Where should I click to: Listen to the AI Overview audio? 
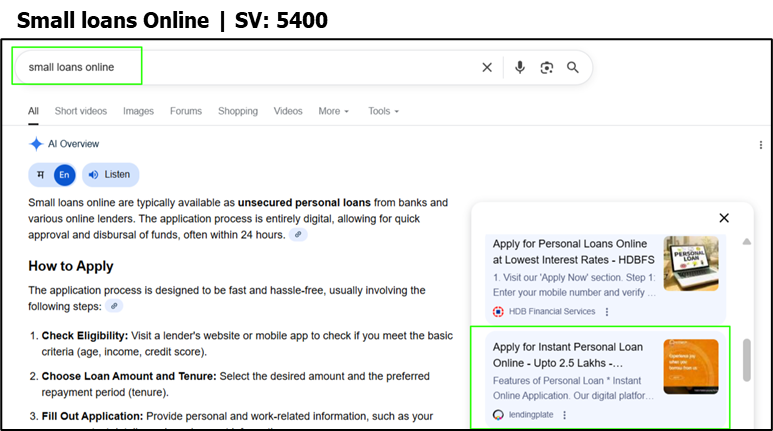[x=110, y=175]
